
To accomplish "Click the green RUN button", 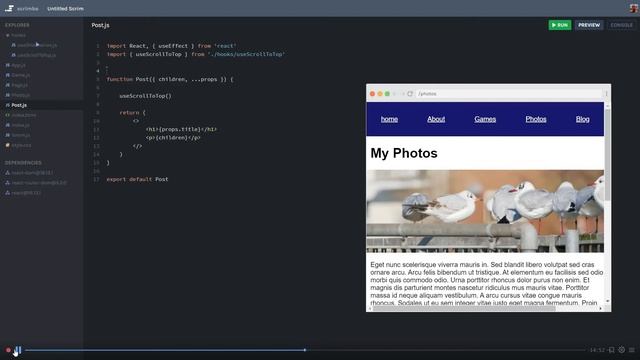I will click(560, 25).
